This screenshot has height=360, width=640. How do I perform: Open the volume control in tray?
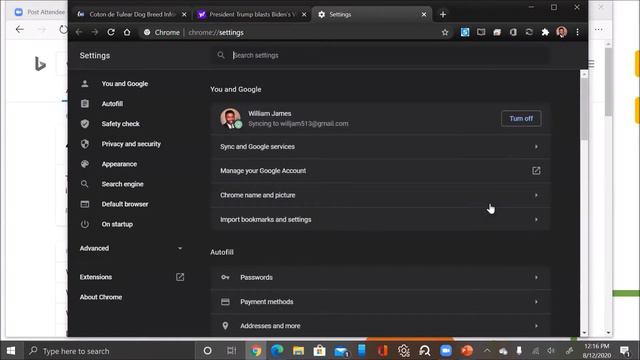tap(551, 351)
